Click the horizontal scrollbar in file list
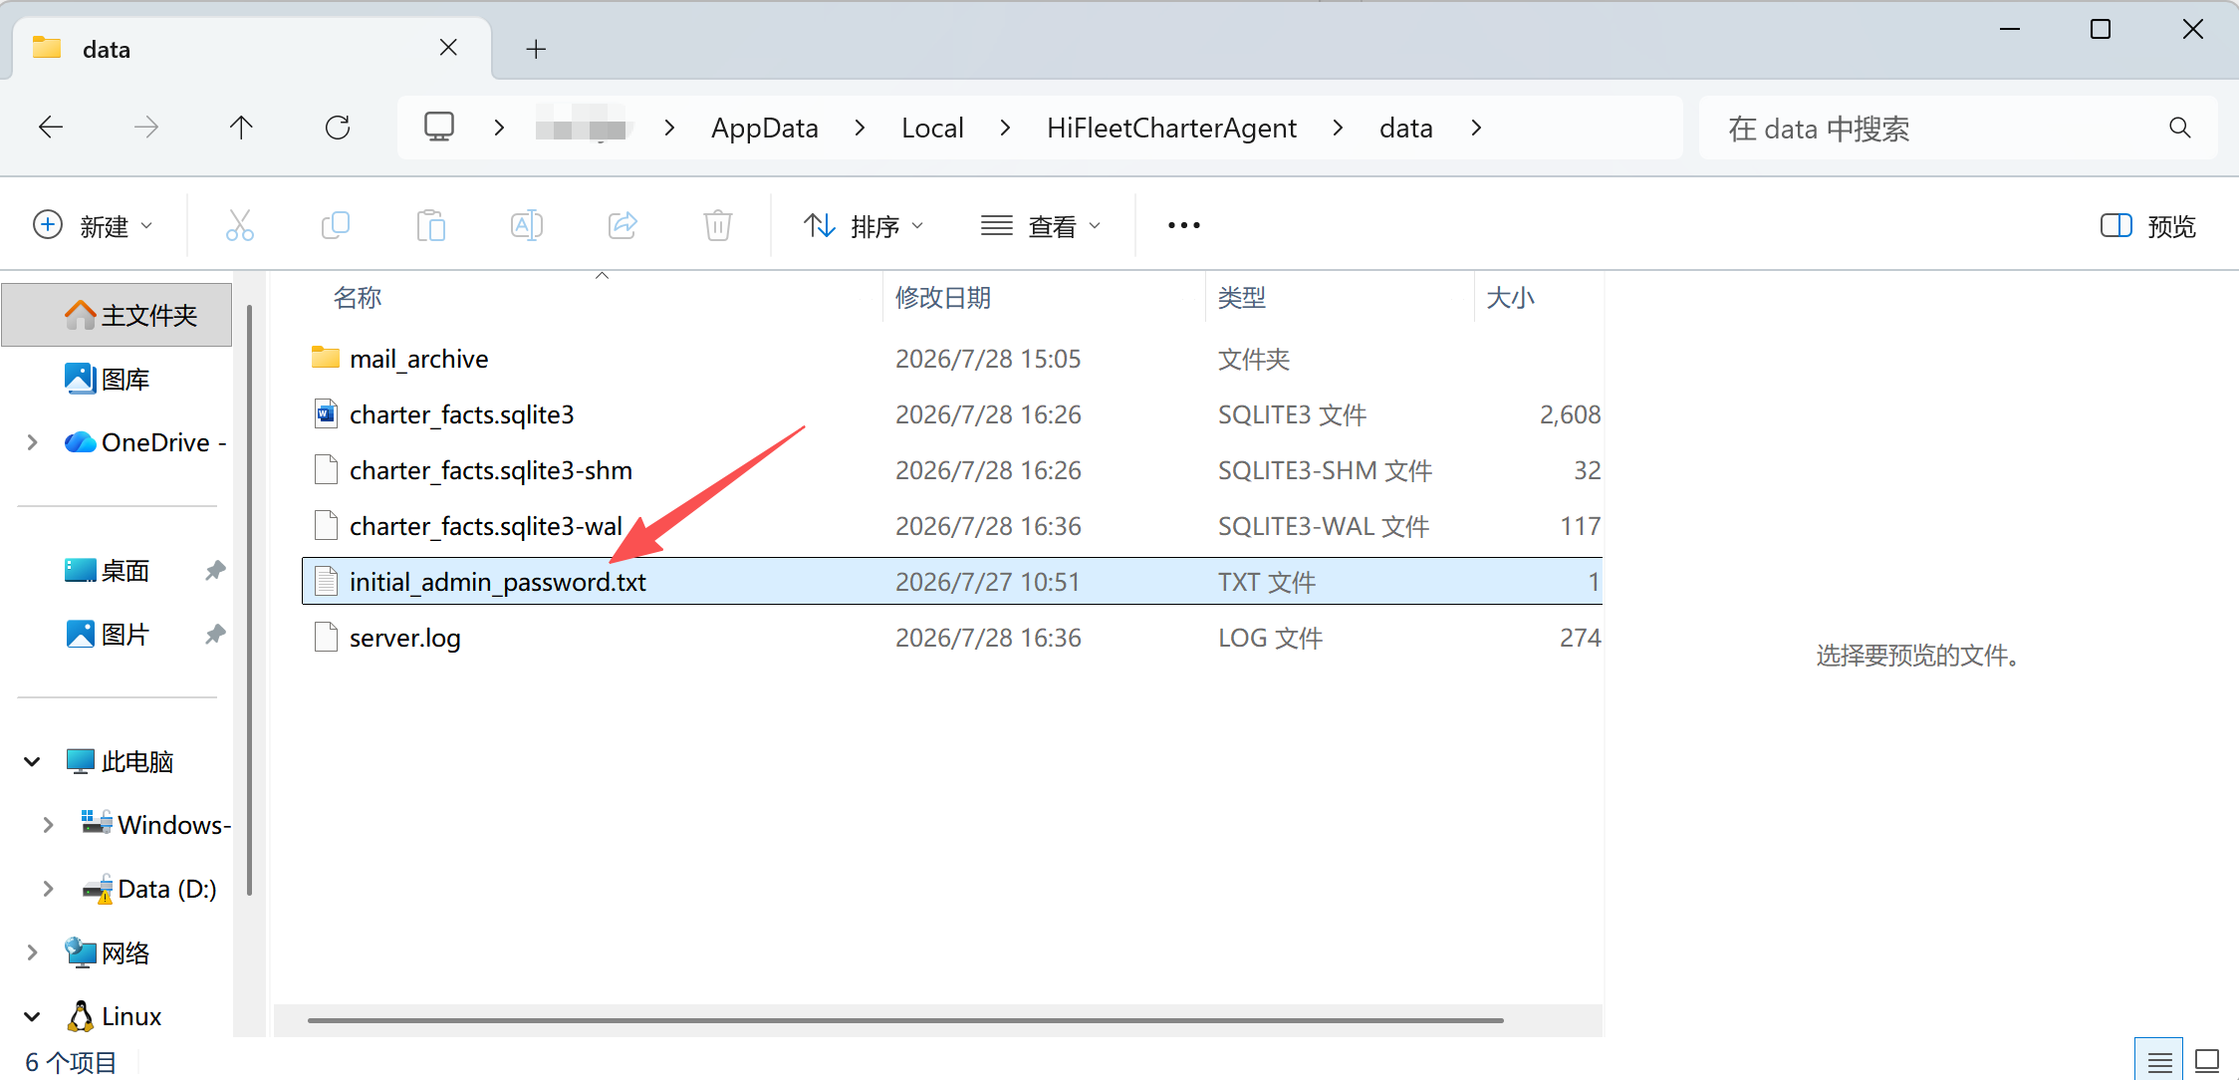2239x1080 pixels. (906, 1020)
